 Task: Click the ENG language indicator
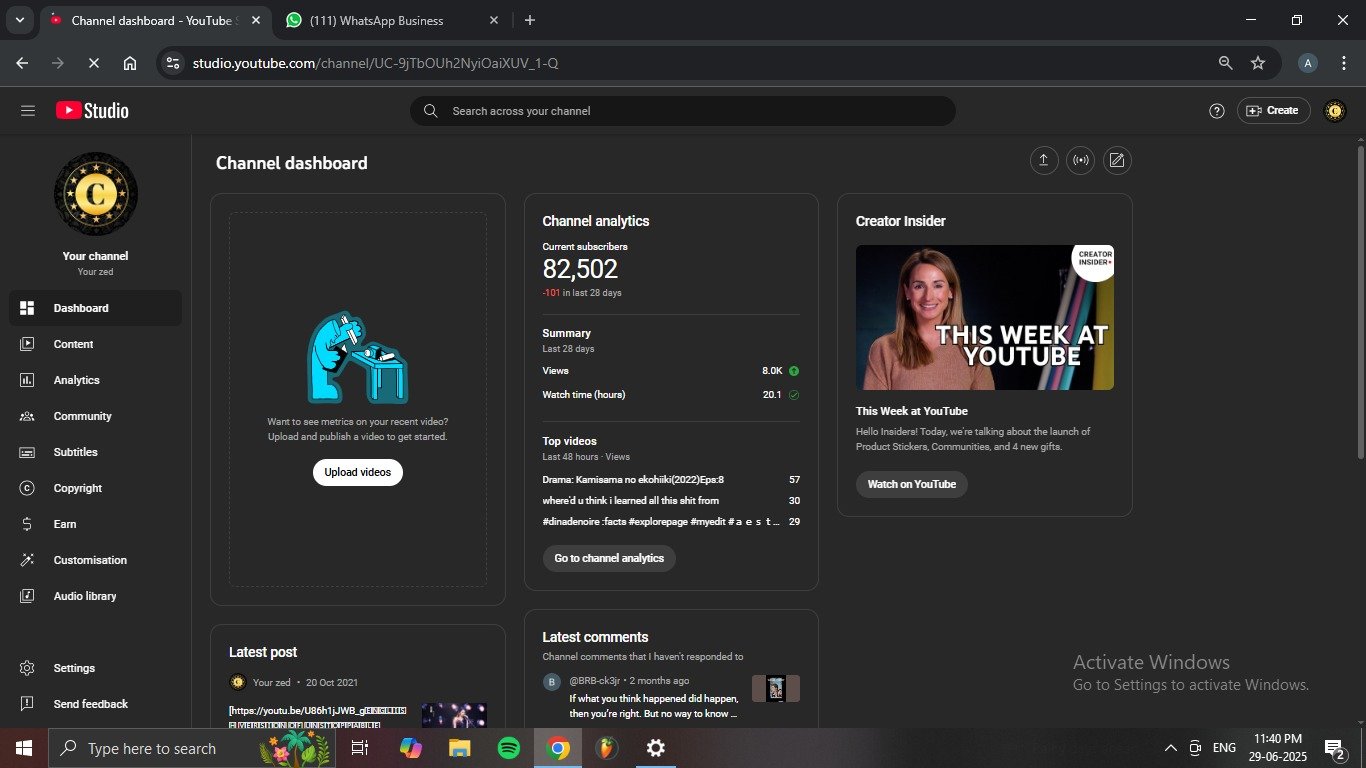tap(1224, 748)
